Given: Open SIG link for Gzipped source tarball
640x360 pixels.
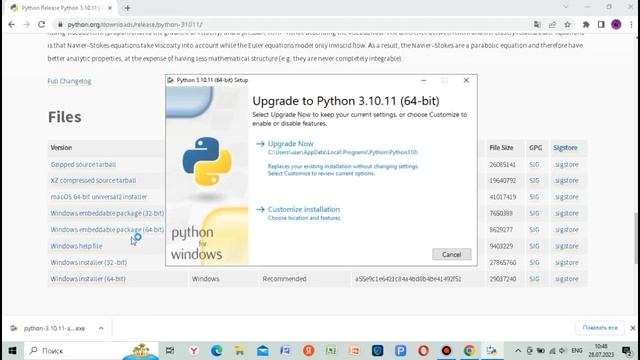Looking at the screenshot, I should click(x=534, y=164).
